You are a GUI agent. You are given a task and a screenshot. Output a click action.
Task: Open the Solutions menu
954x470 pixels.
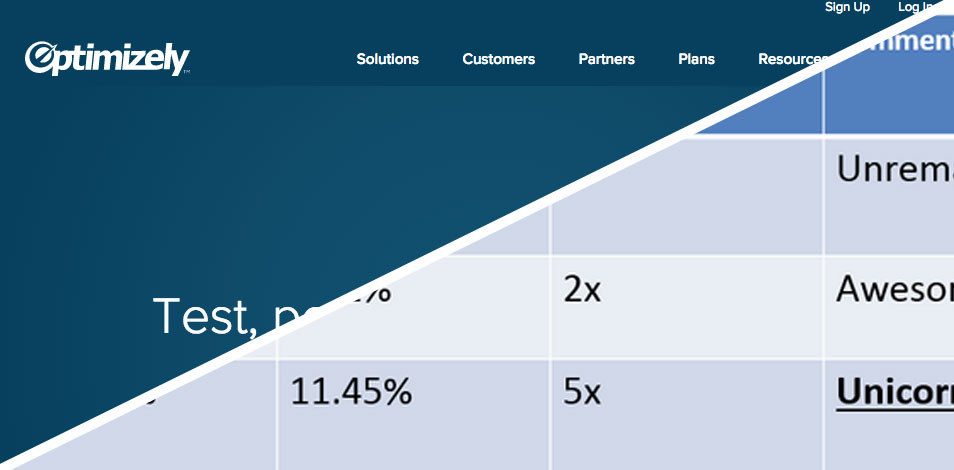387,59
